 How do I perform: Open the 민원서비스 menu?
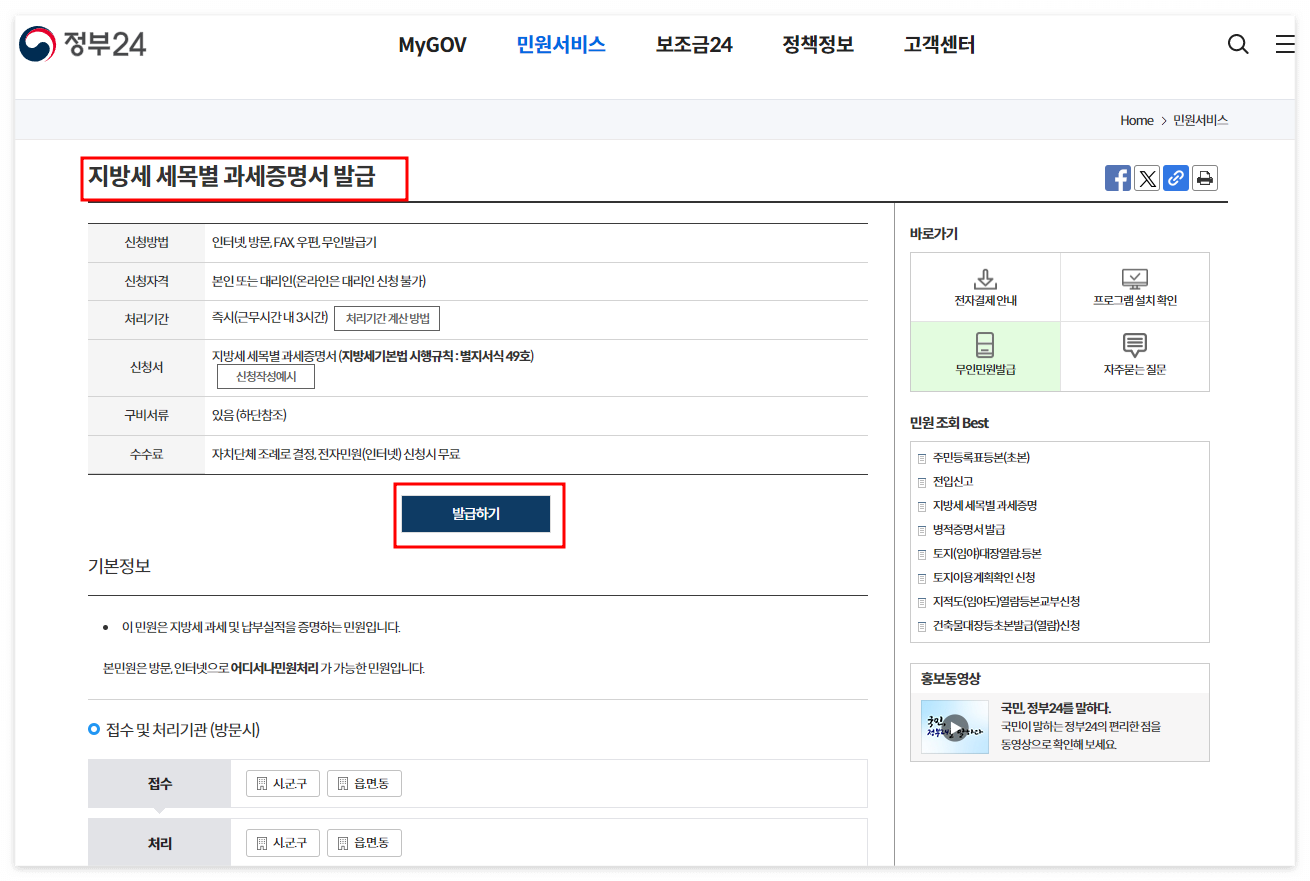pos(560,44)
